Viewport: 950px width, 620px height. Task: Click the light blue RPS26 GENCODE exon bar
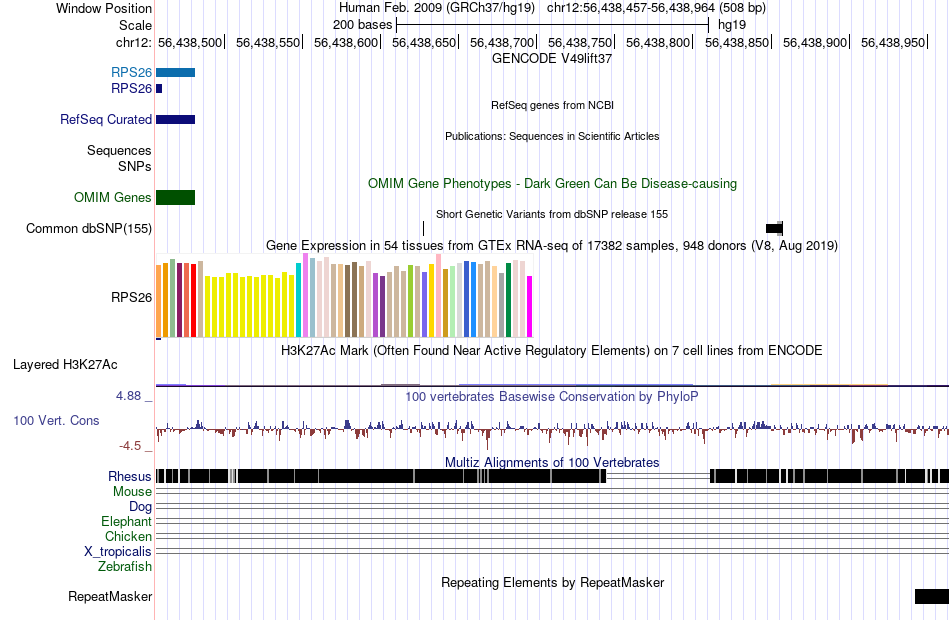click(176, 73)
